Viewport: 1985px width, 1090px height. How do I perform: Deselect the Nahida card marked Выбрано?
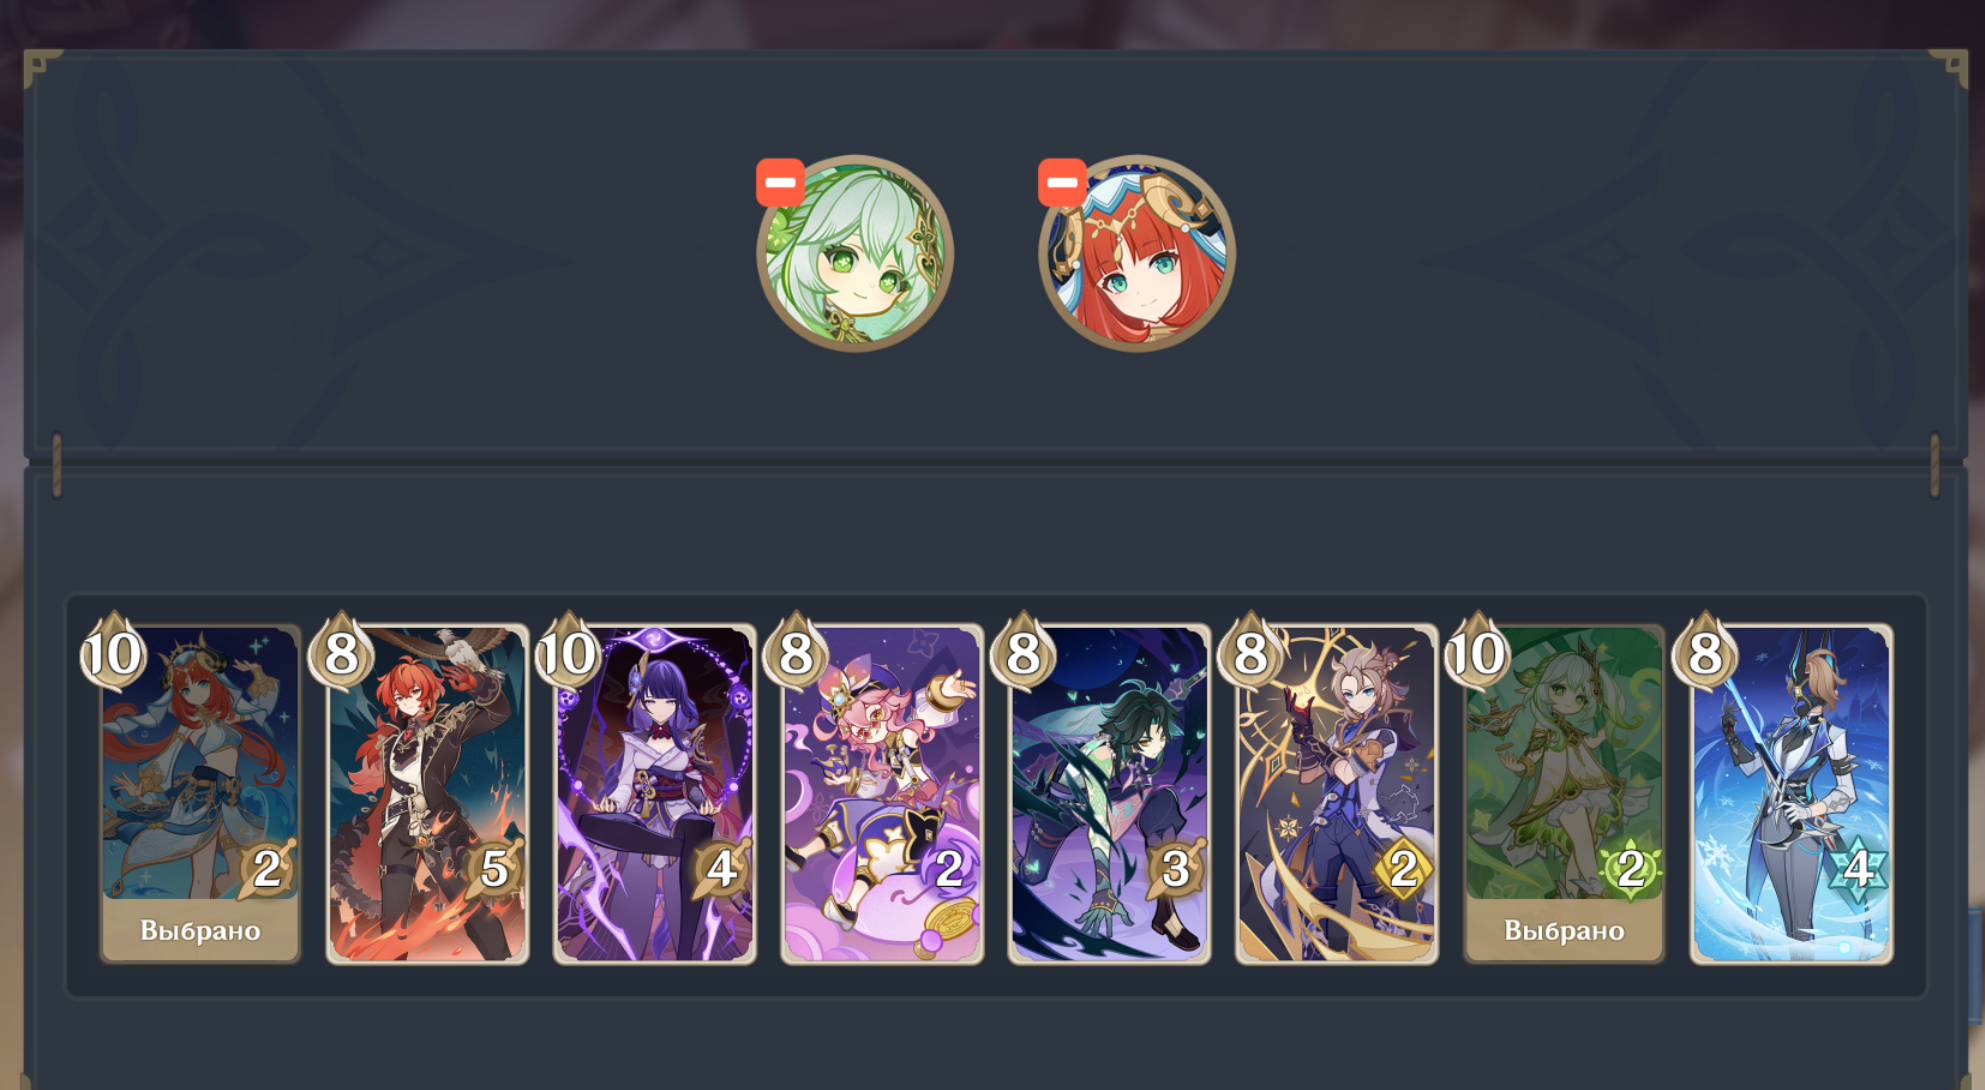(x=1564, y=794)
